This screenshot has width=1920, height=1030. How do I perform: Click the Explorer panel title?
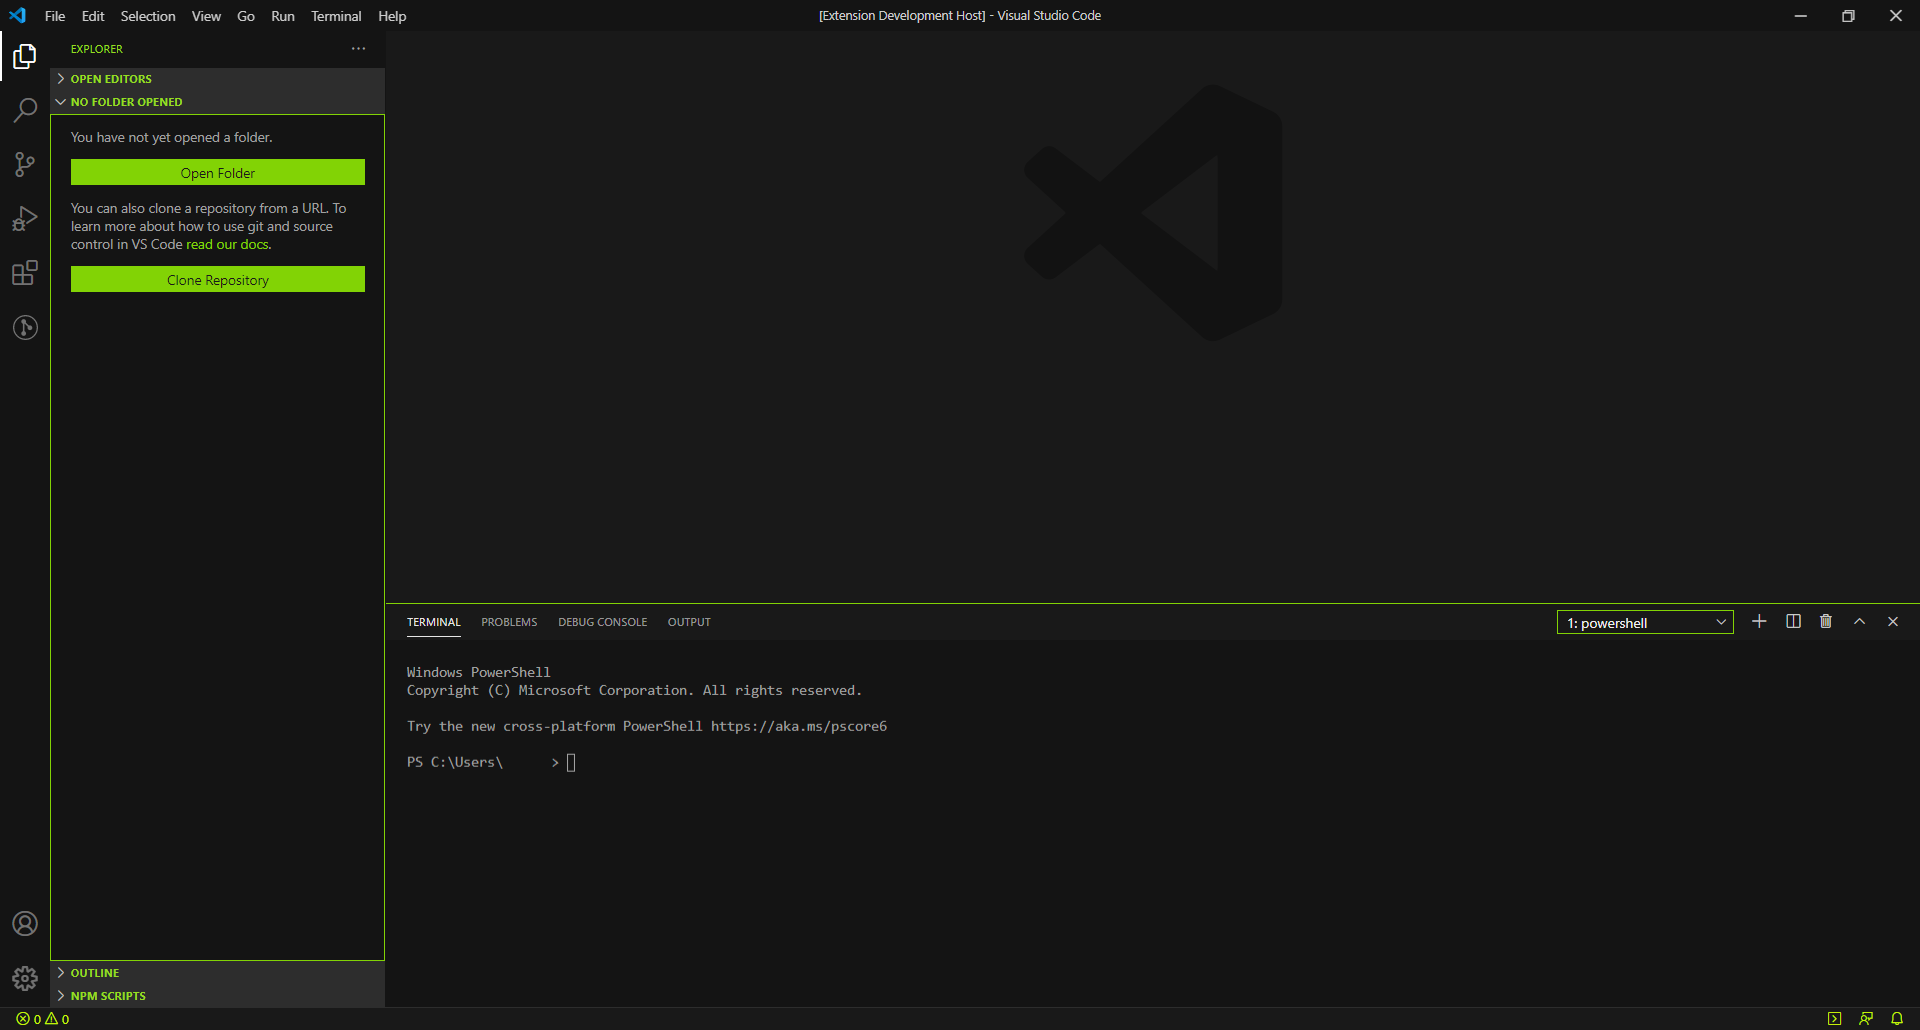97,49
